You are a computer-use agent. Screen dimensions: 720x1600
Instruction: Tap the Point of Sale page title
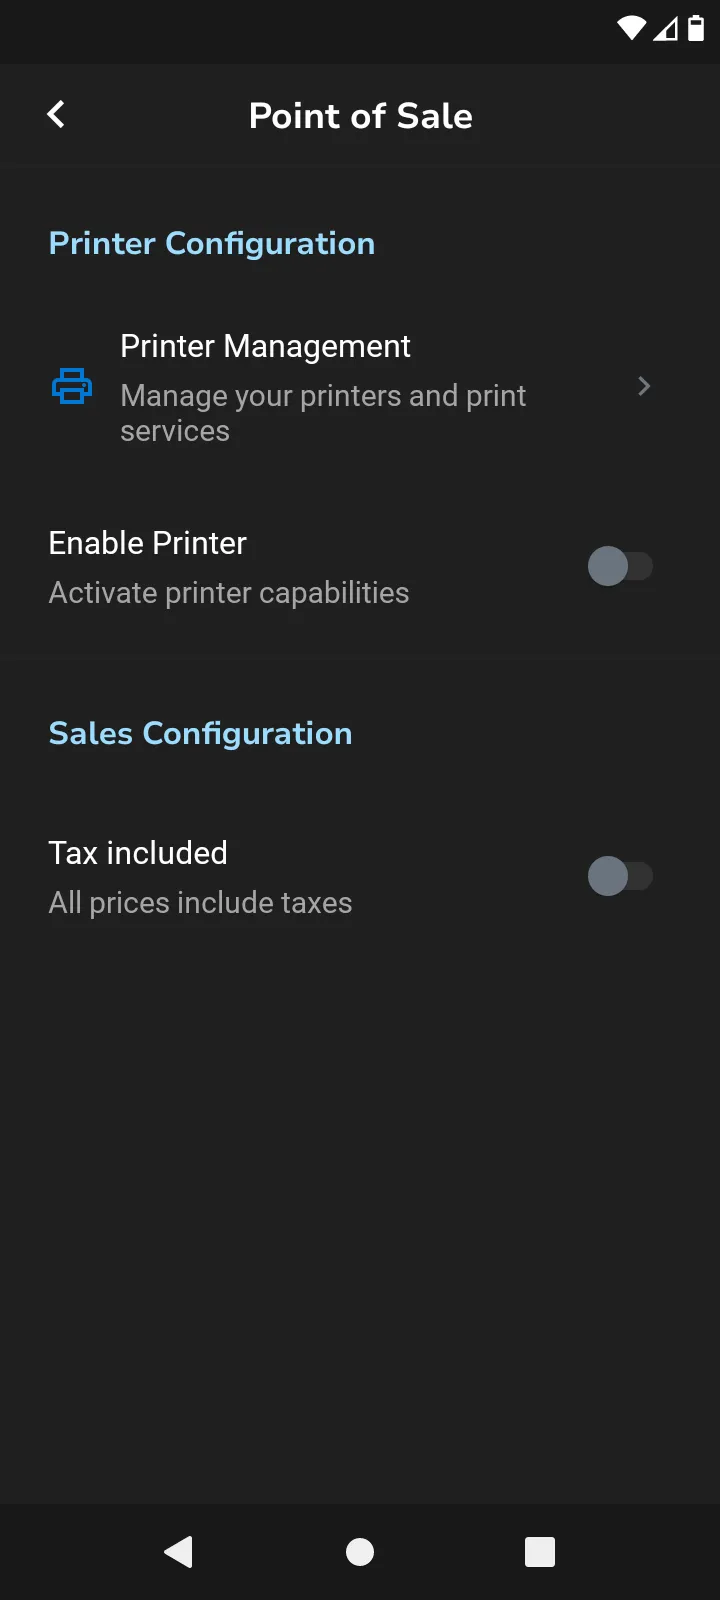pyautogui.click(x=360, y=116)
